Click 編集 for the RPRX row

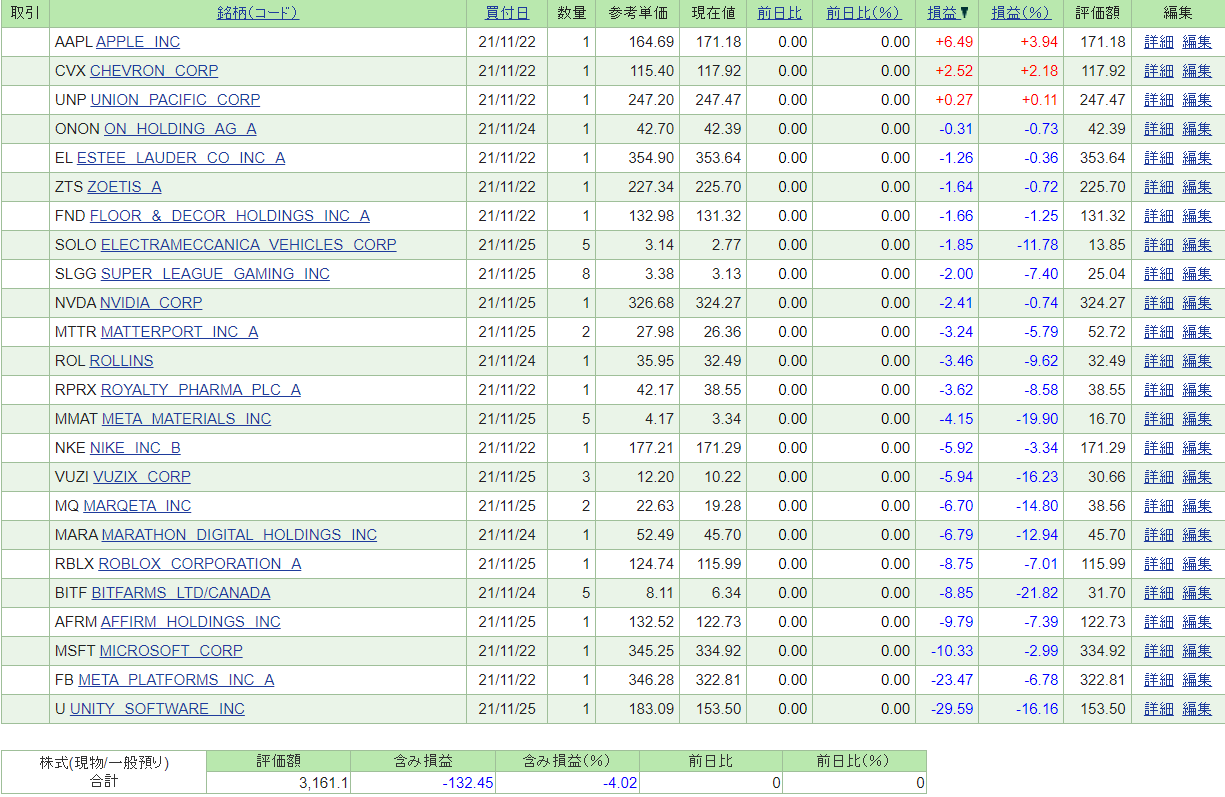(x=1197, y=390)
